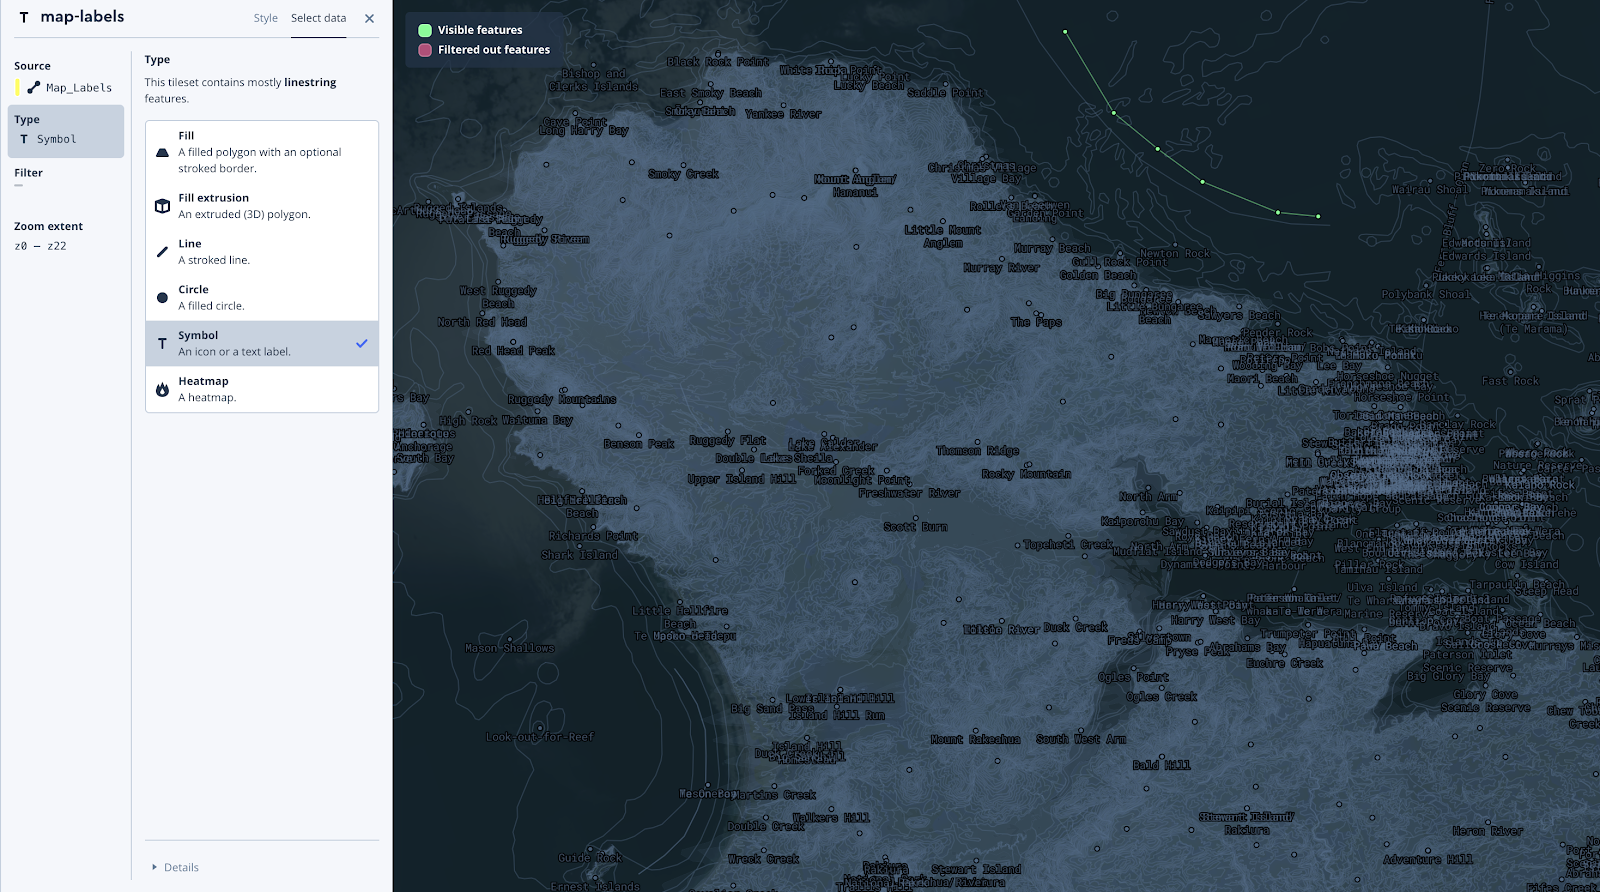Image resolution: width=1600 pixels, height=892 pixels.
Task: Click the T icon next to Symbol in sidebar
Action: point(24,139)
